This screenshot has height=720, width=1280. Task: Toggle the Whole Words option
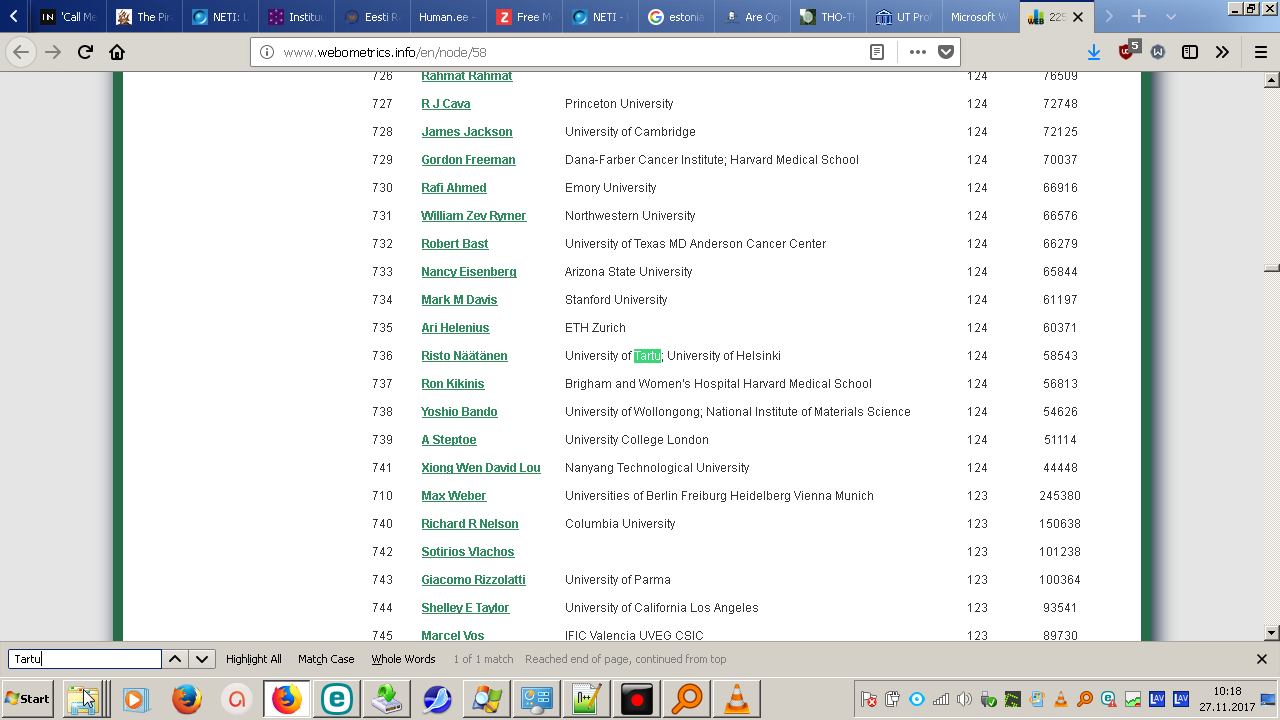click(404, 659)
